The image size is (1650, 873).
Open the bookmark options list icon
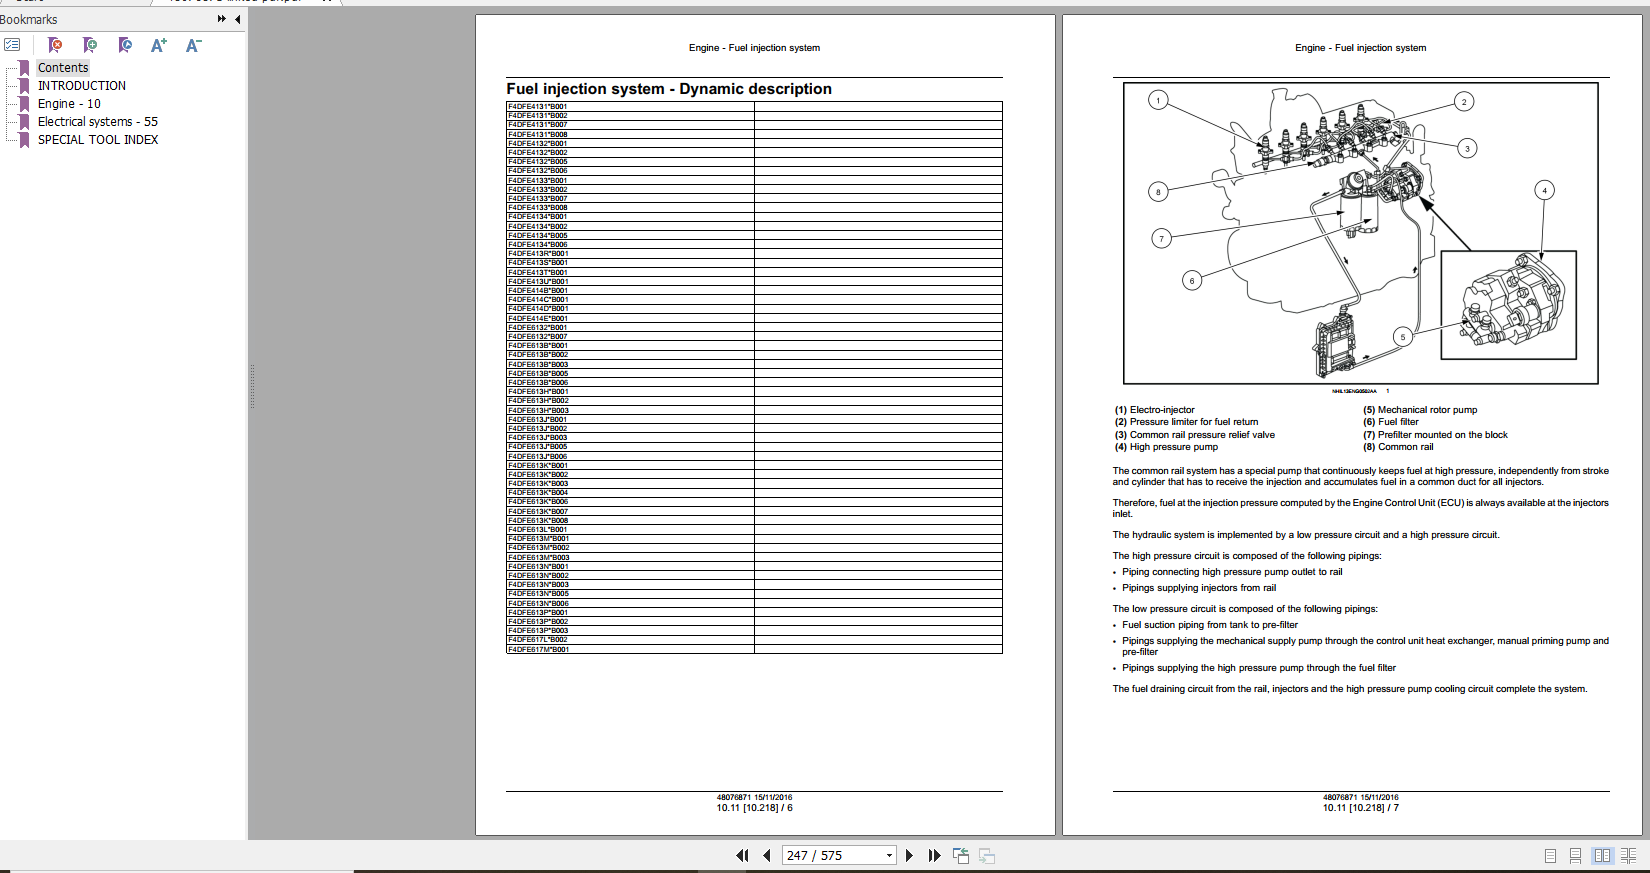tap(12, 45)
